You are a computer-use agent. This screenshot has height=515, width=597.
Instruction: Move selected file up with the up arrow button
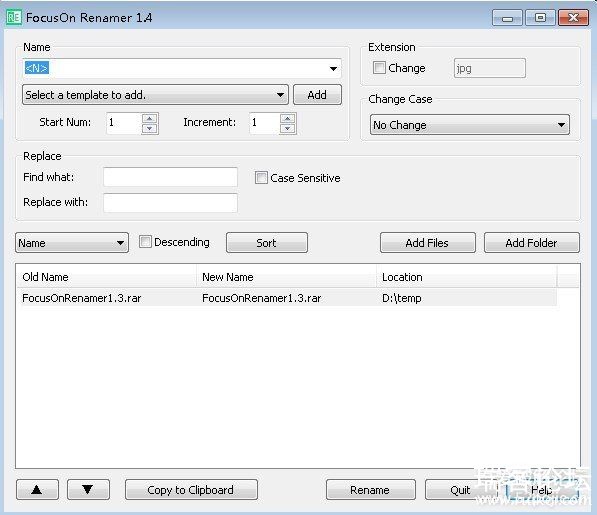coord(37,489)
